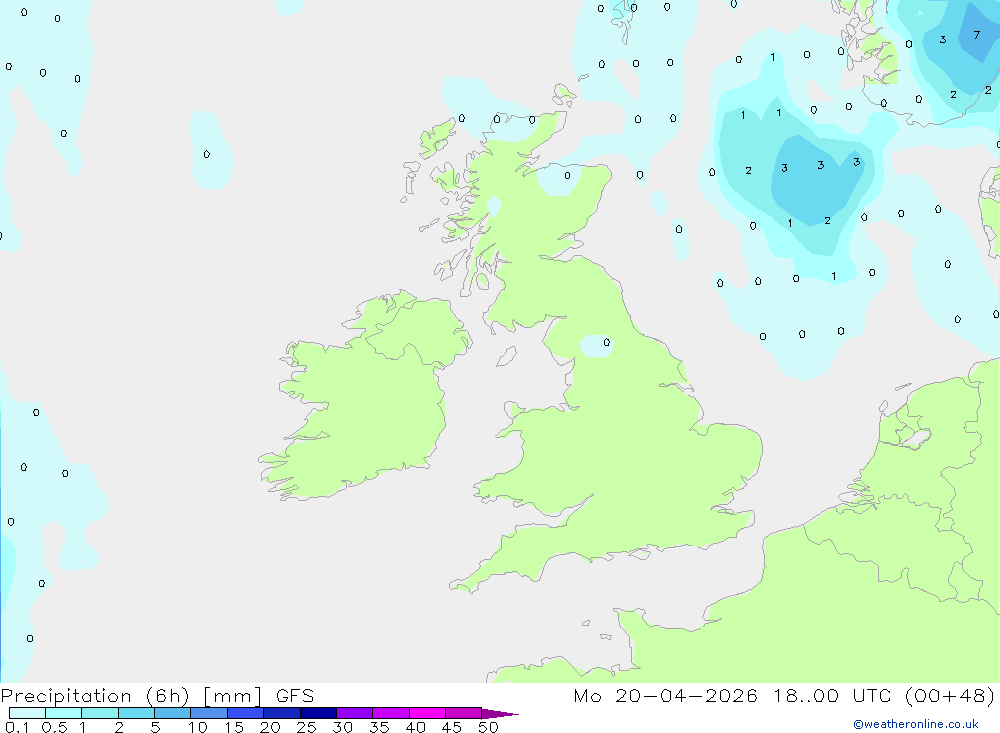The width and height of the screenshot is (1000, 733).
Task: Select the 35–40 mm violet legend swatch
Action: click(390, 713)
